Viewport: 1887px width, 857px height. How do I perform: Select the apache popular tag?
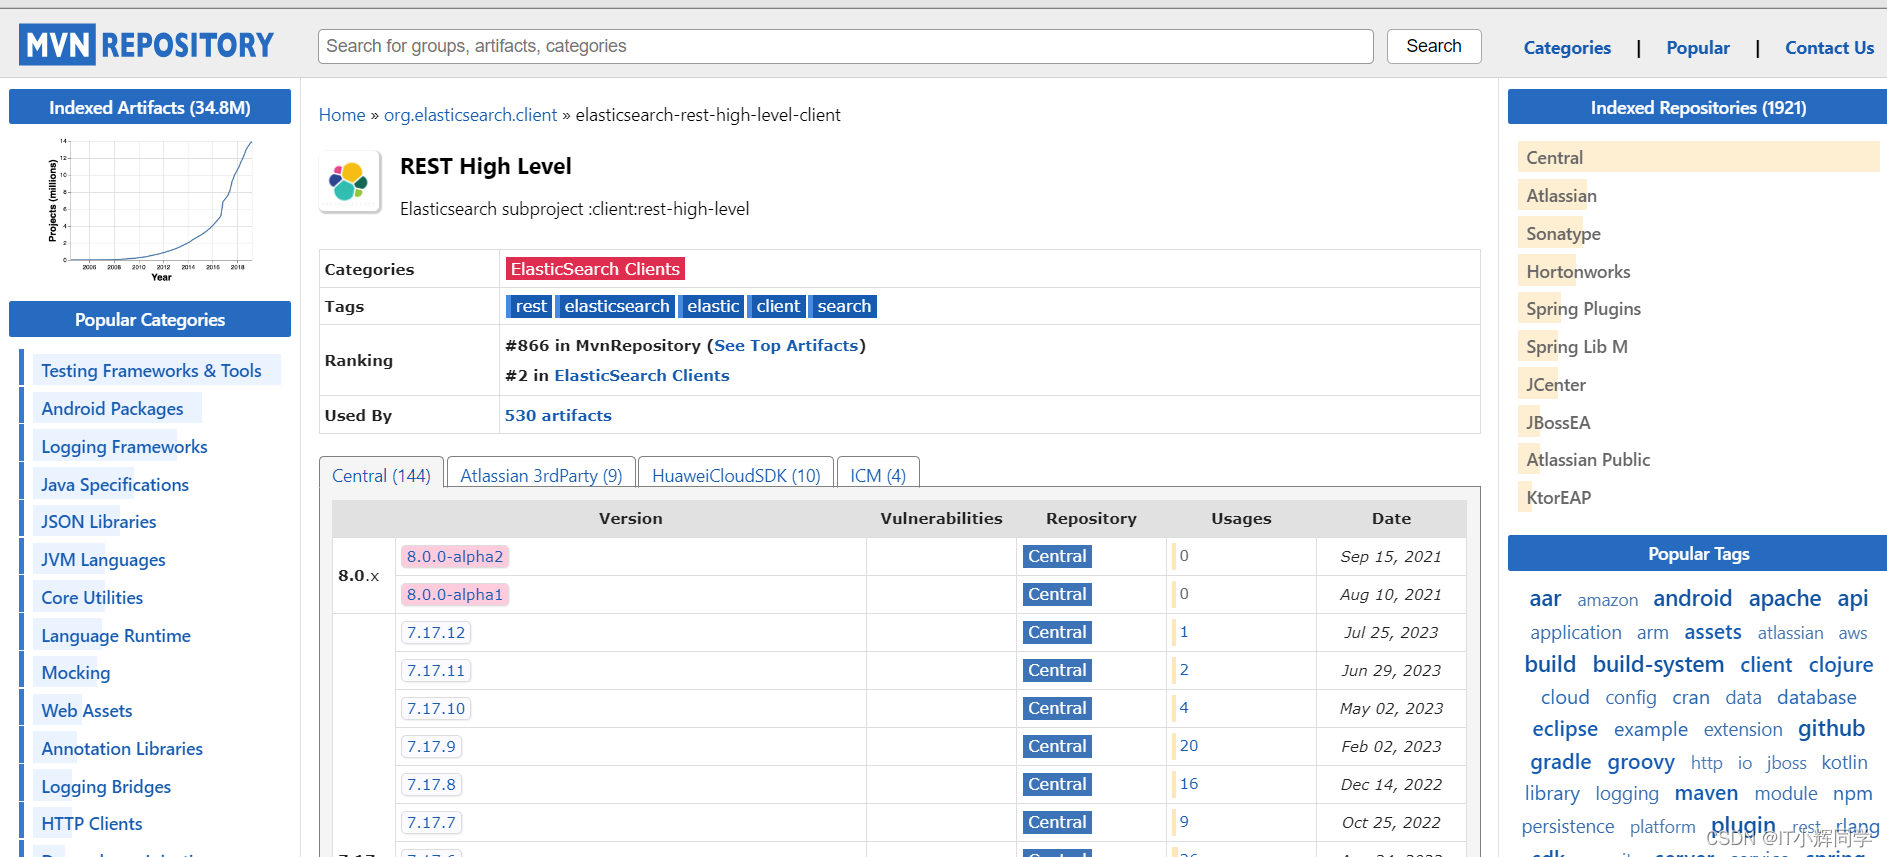[x=1784, y=598]
